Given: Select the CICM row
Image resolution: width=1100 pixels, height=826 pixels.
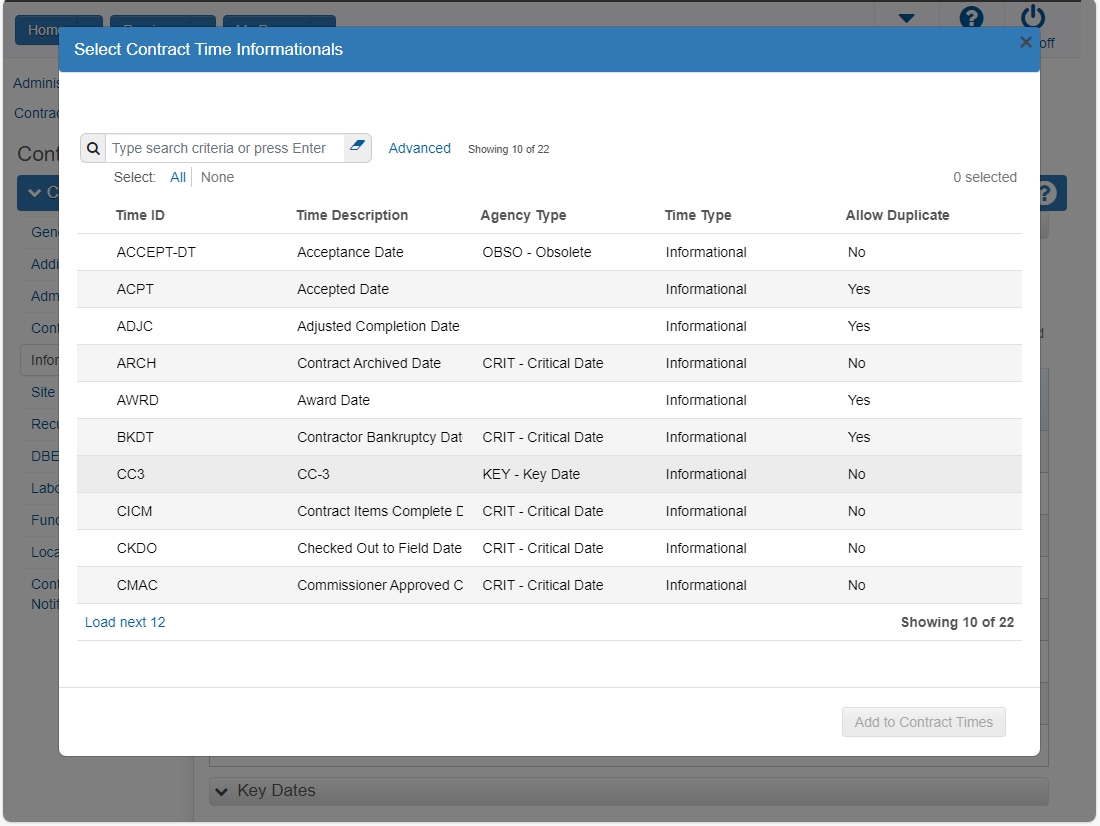Looking at the screenshot, I should point(549,512).
